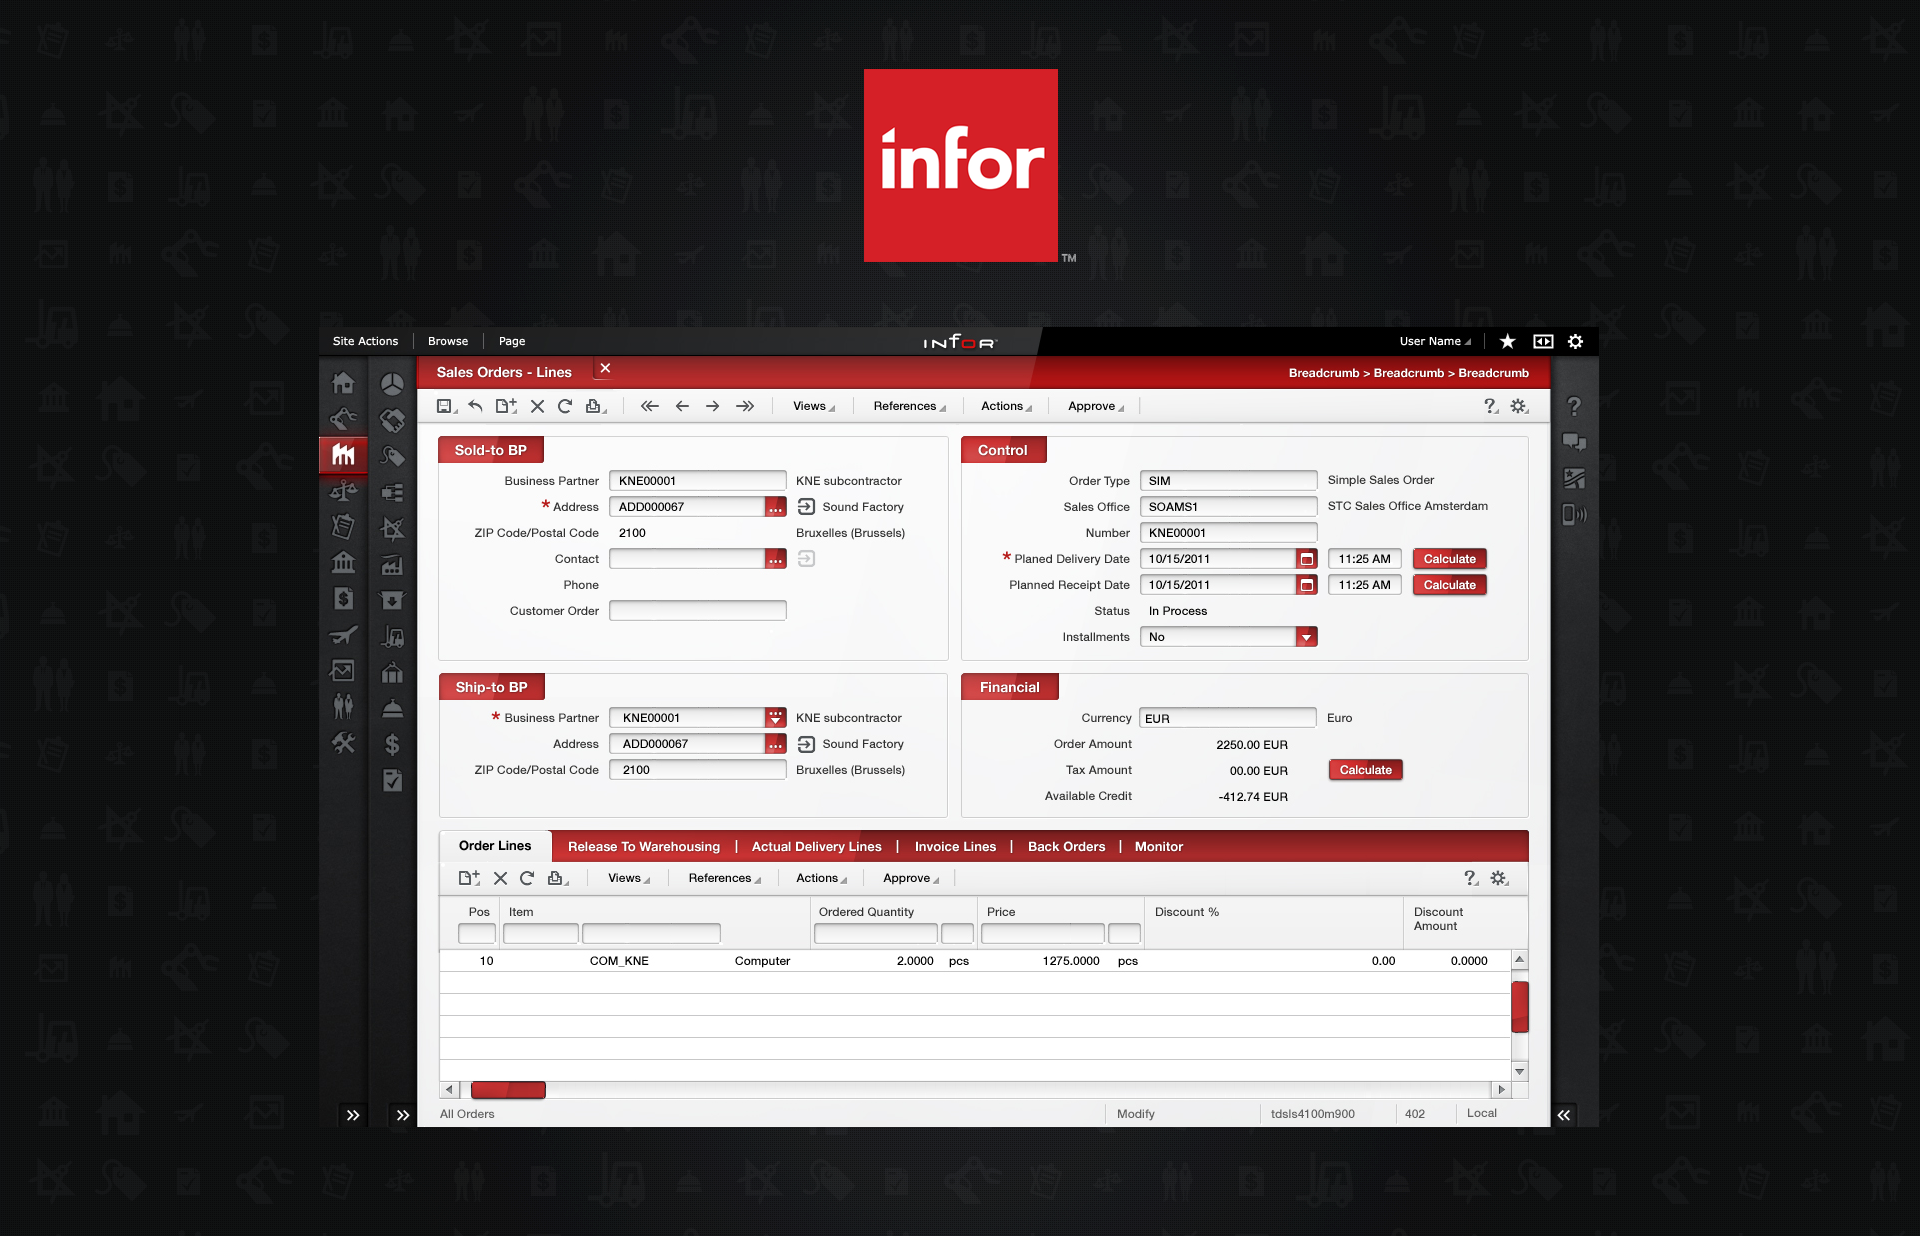Go to last record with double right arrow
1920x1236 pixels.
745,406
